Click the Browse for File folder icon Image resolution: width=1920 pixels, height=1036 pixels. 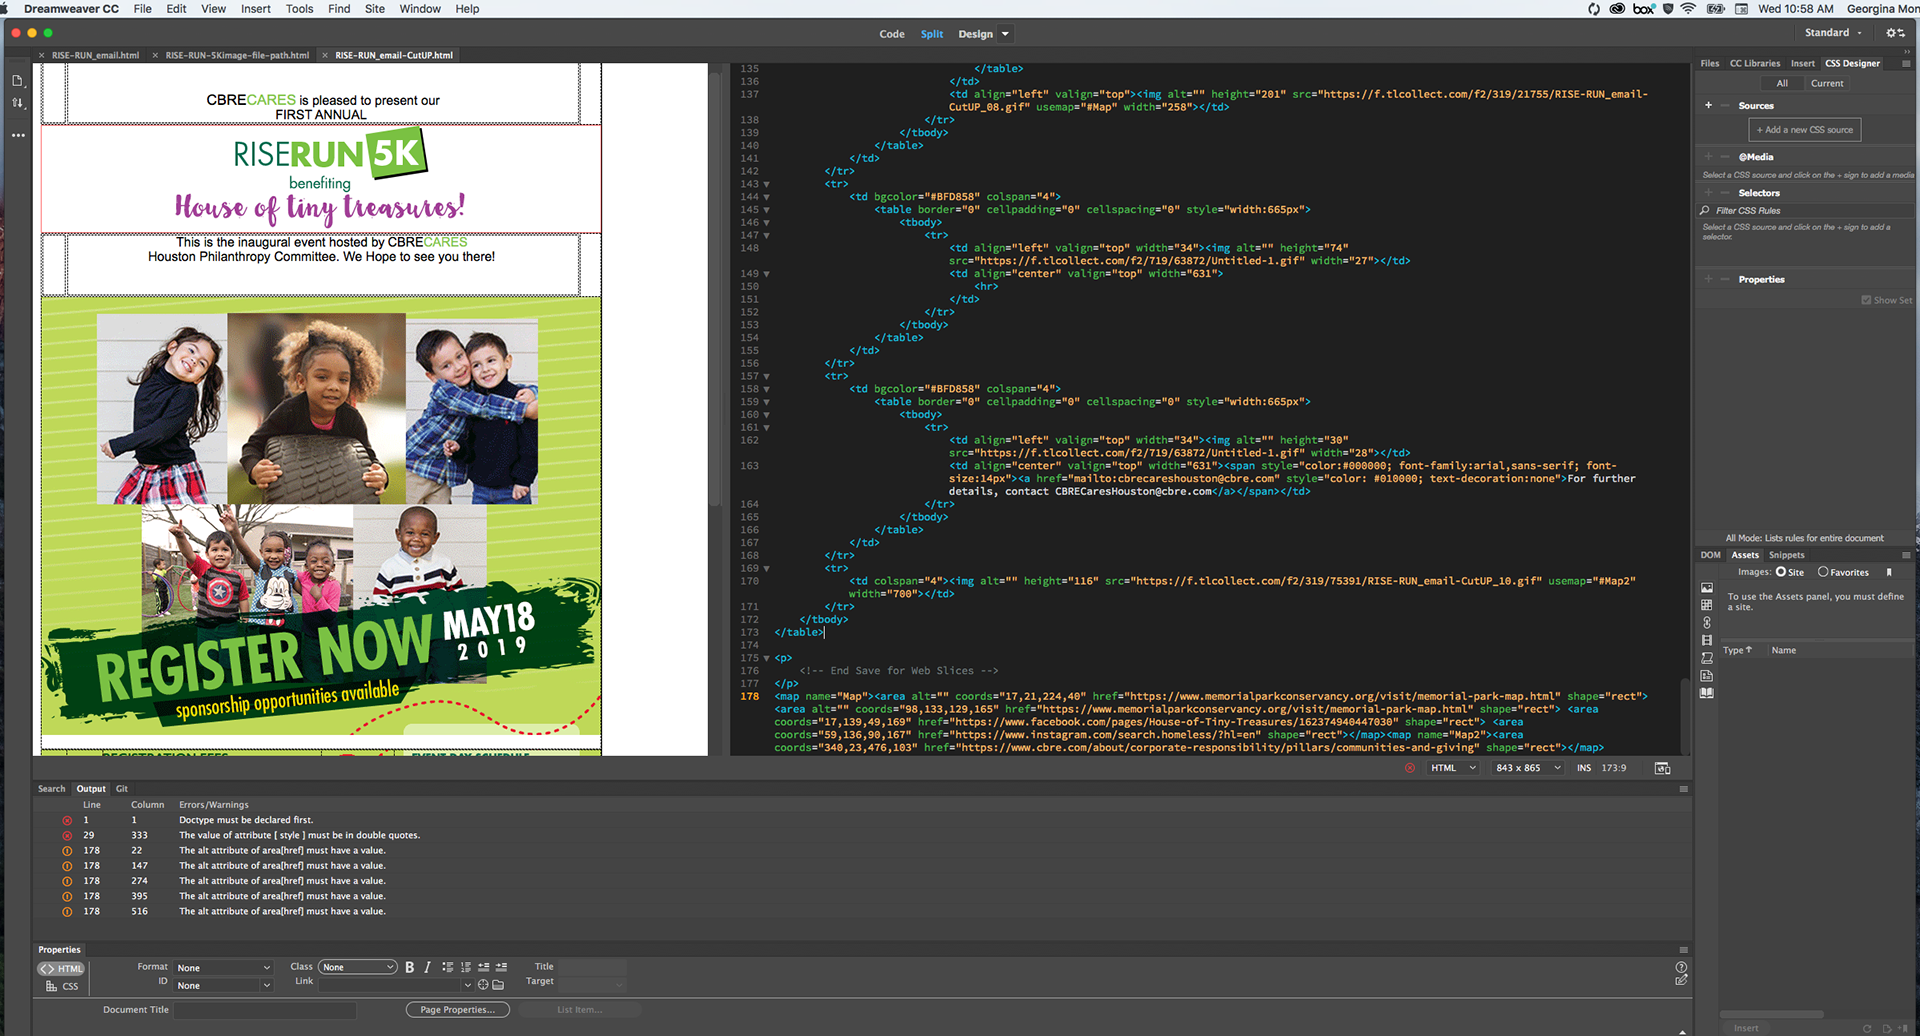point(498,984)
